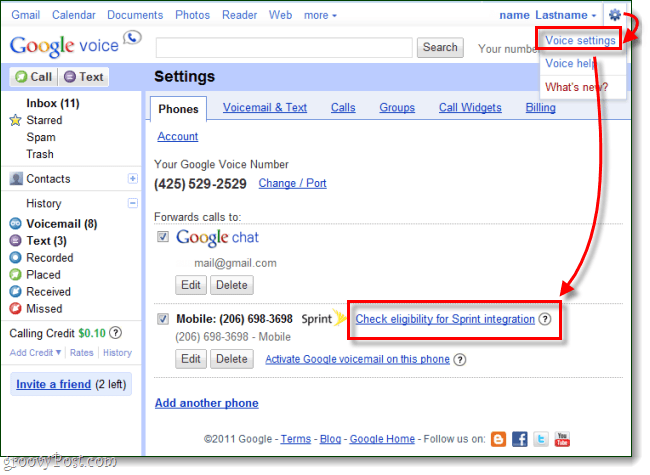Viewport: 650px width, 475px height.
Task: Click in the search input field
Action: [284, 47]
